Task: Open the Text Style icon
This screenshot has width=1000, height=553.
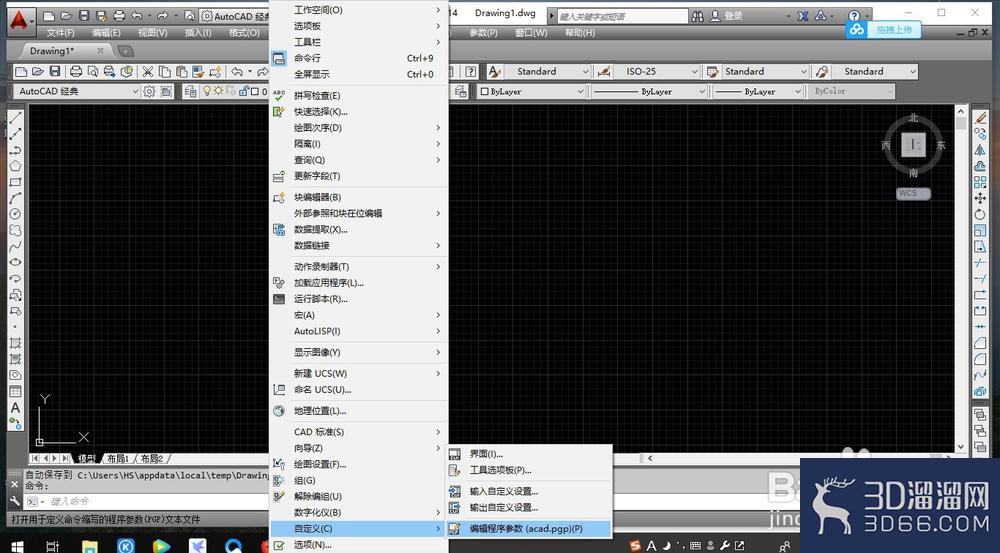Action: 495,71
